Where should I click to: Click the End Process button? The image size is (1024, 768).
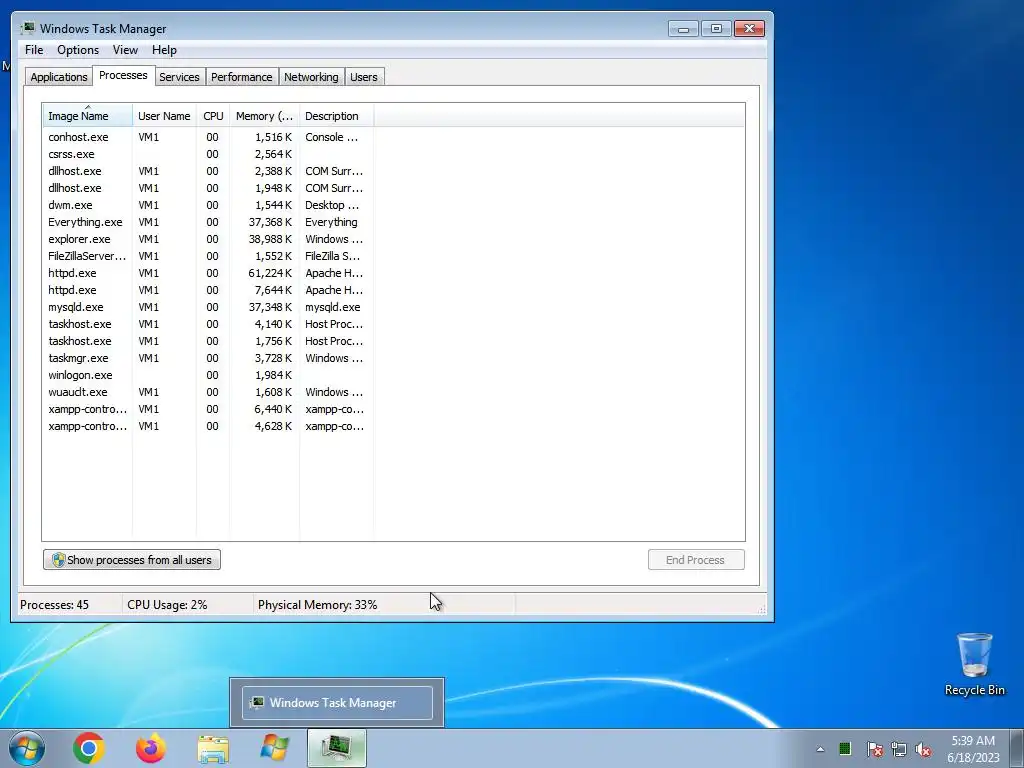696,560
